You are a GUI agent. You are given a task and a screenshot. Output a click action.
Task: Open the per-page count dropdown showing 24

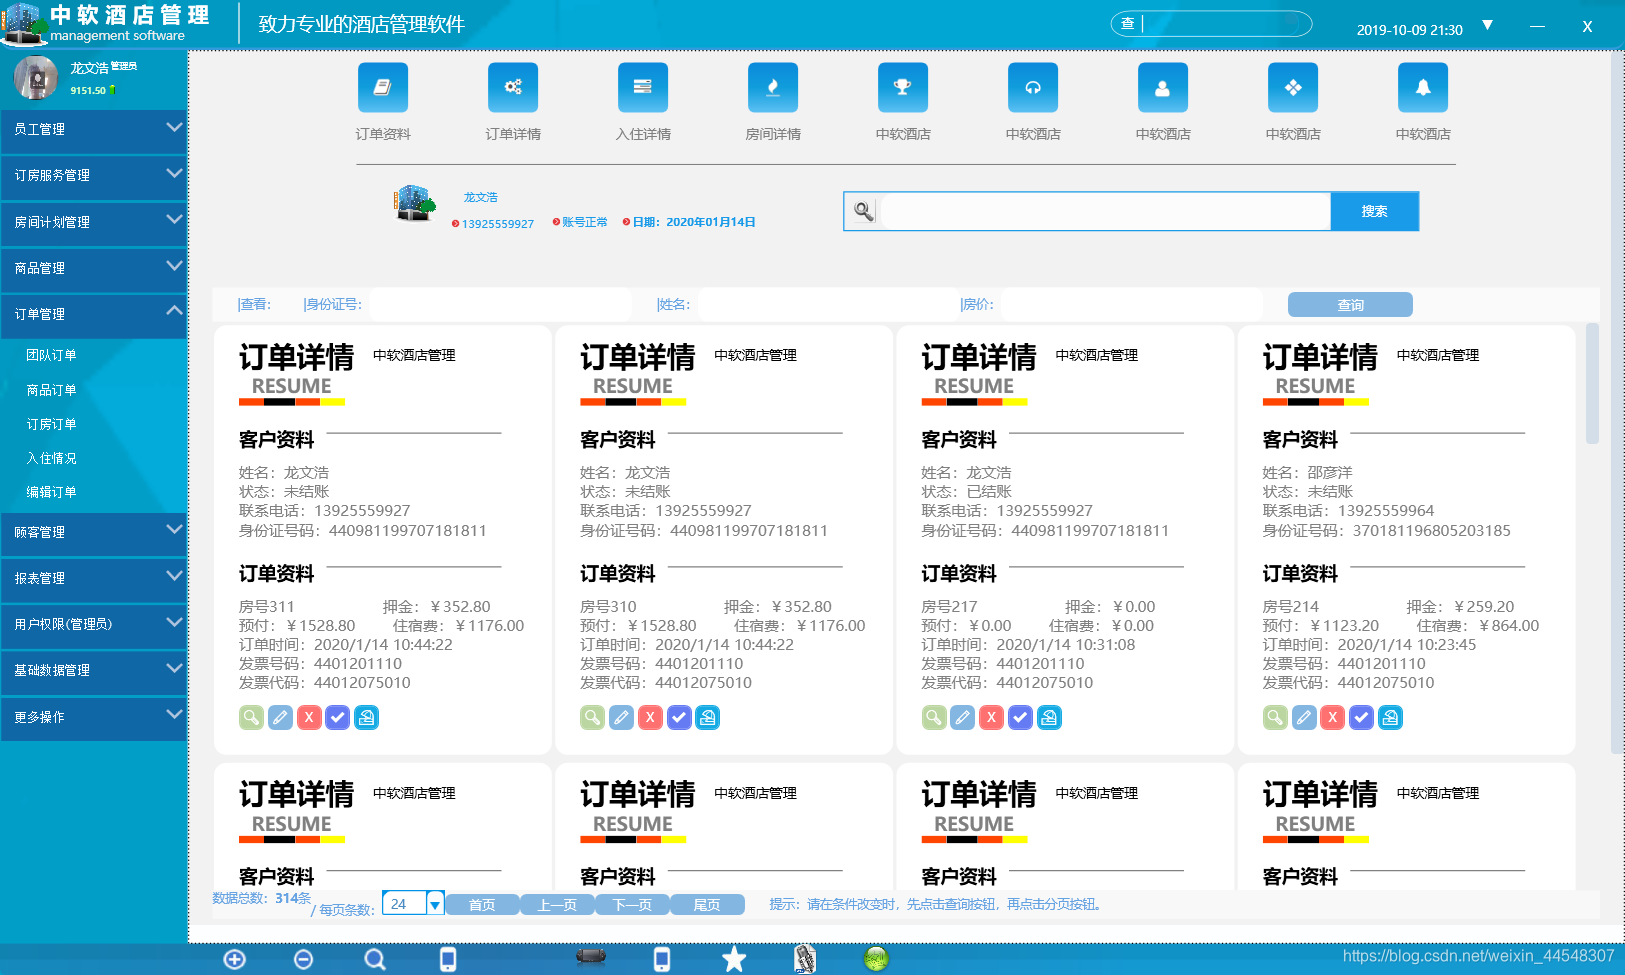pos(435,904)
